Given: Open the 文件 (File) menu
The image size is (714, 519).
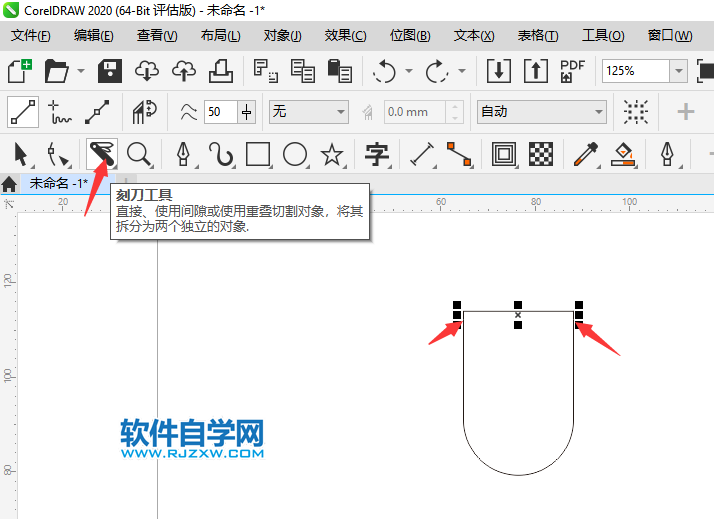Looking at the screenshot, I should tap(31, 35).
